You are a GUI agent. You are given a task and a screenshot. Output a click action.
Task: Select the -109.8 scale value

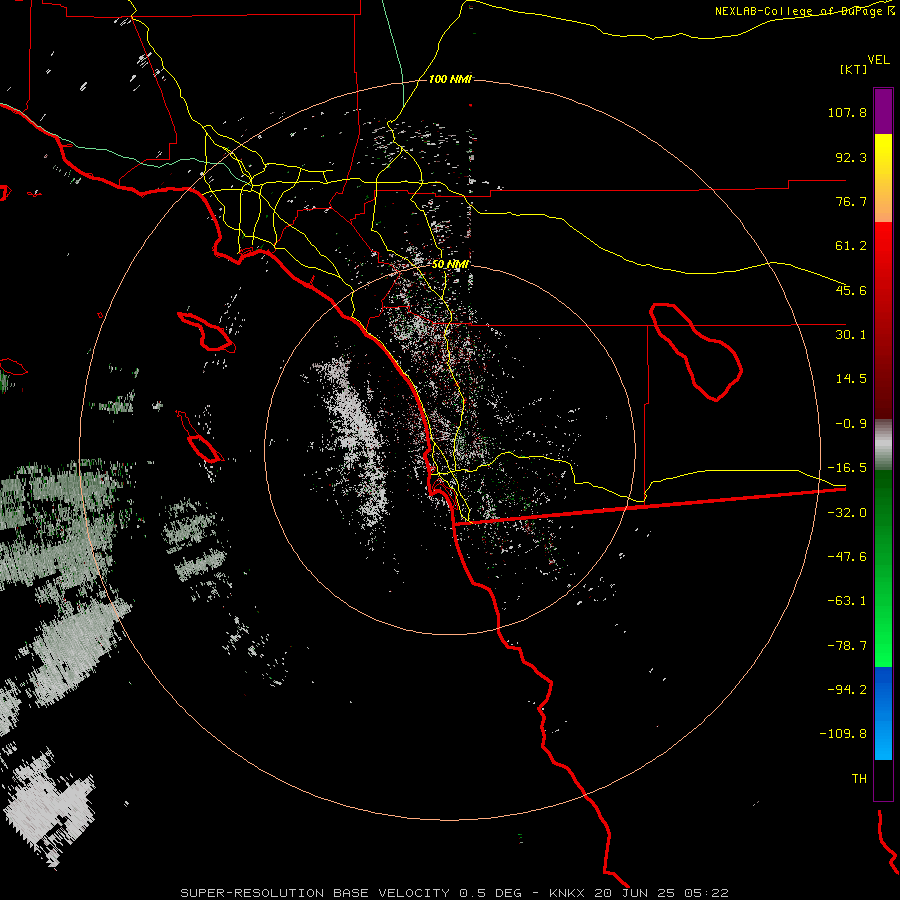(843, 734)
